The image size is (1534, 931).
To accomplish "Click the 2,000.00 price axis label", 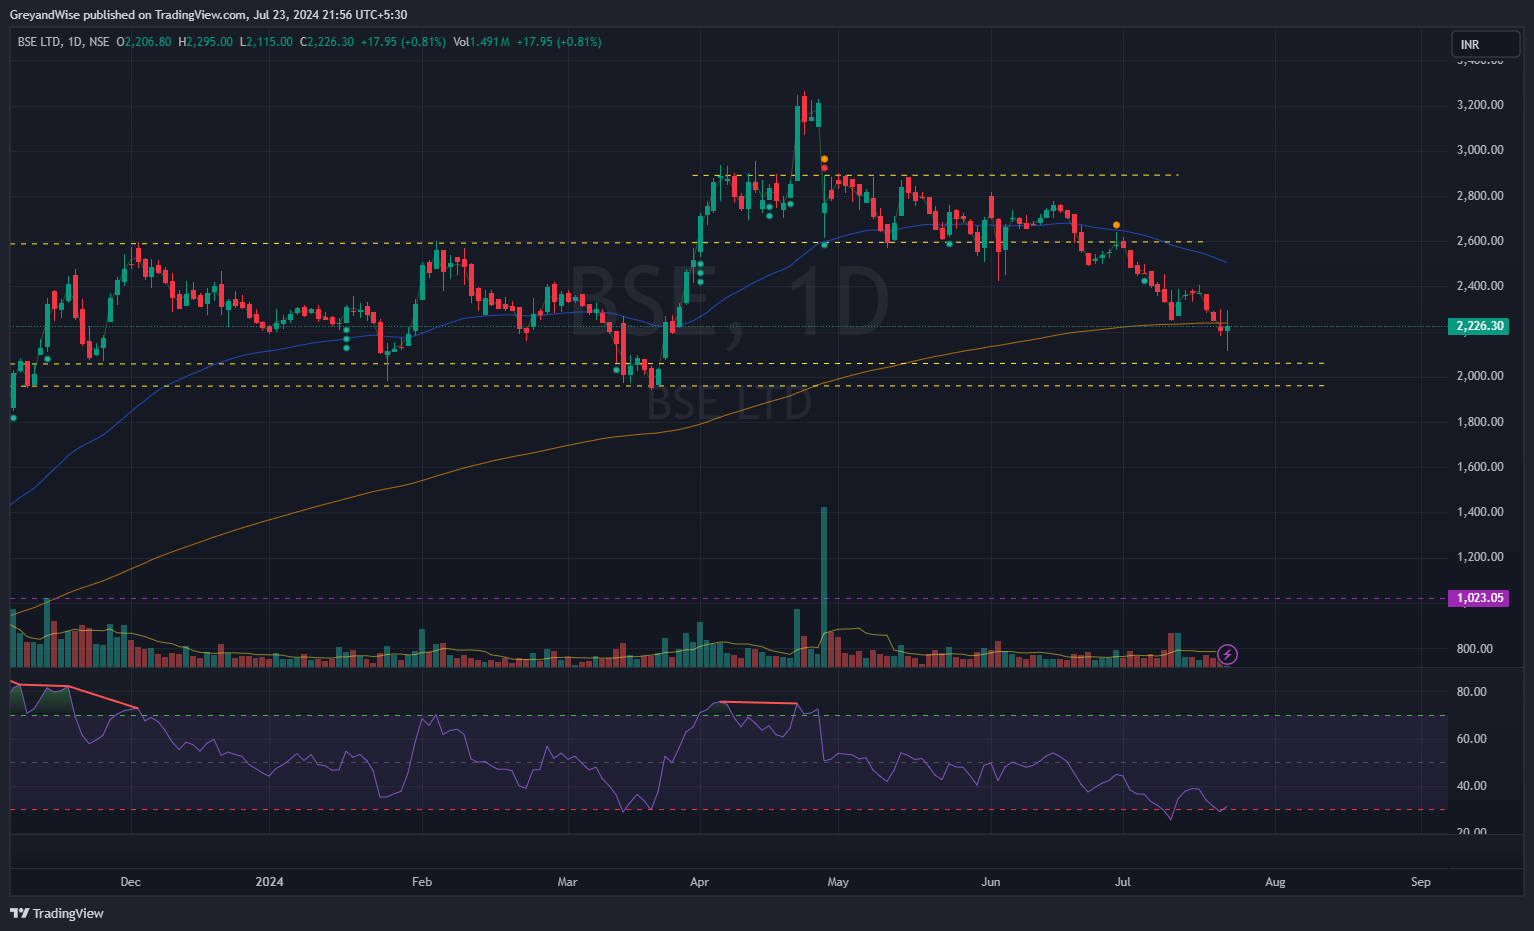I will 1480,376.
